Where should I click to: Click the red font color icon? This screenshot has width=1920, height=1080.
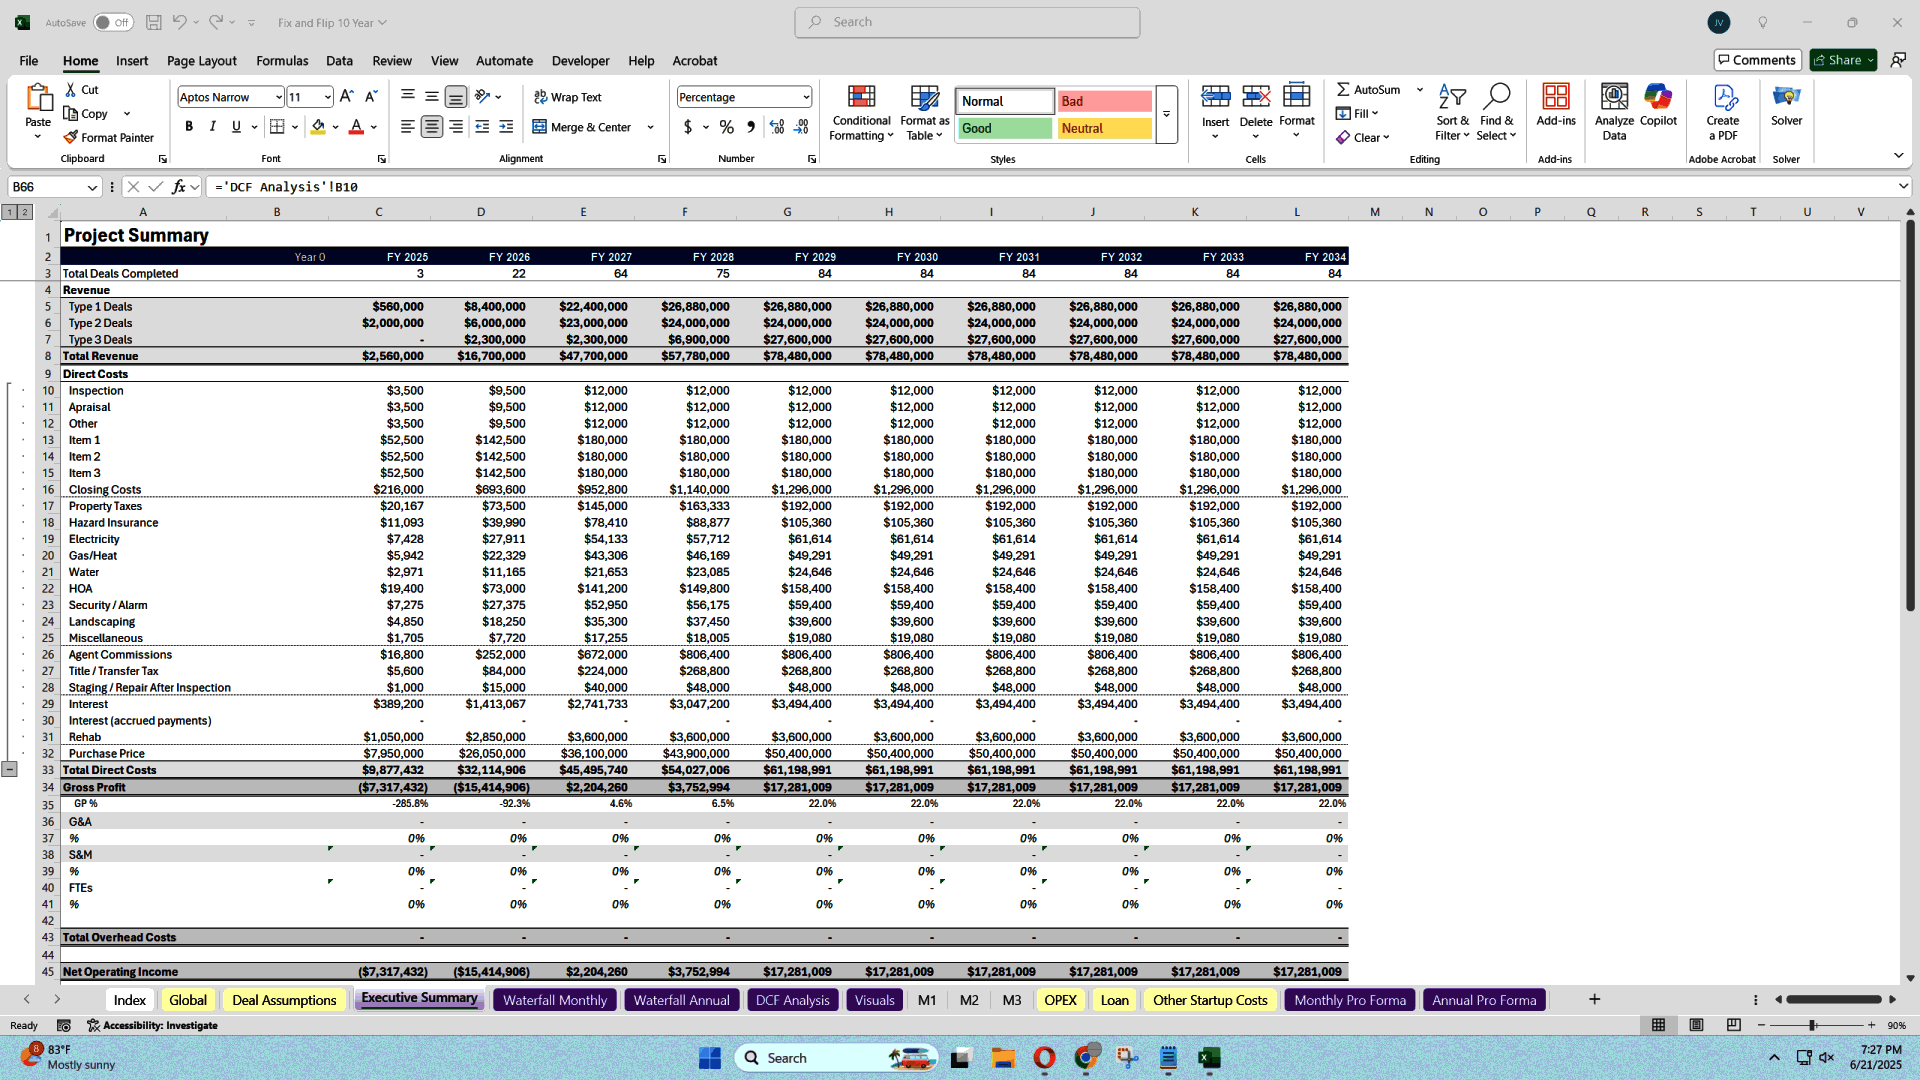pos(356,127)
